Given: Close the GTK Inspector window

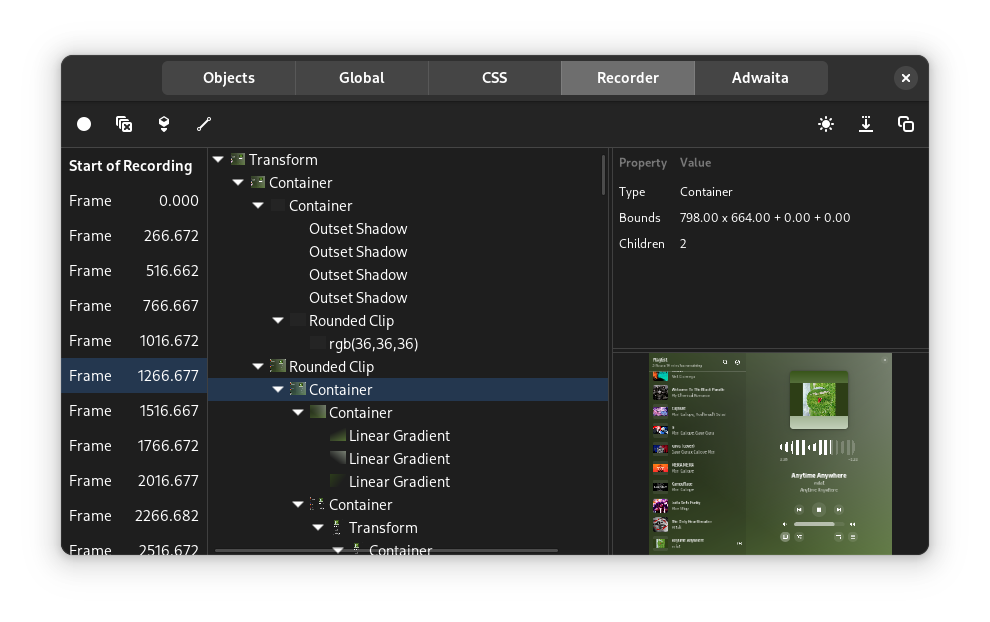Looking at the screenshot, I should click(x=905, y=77).
